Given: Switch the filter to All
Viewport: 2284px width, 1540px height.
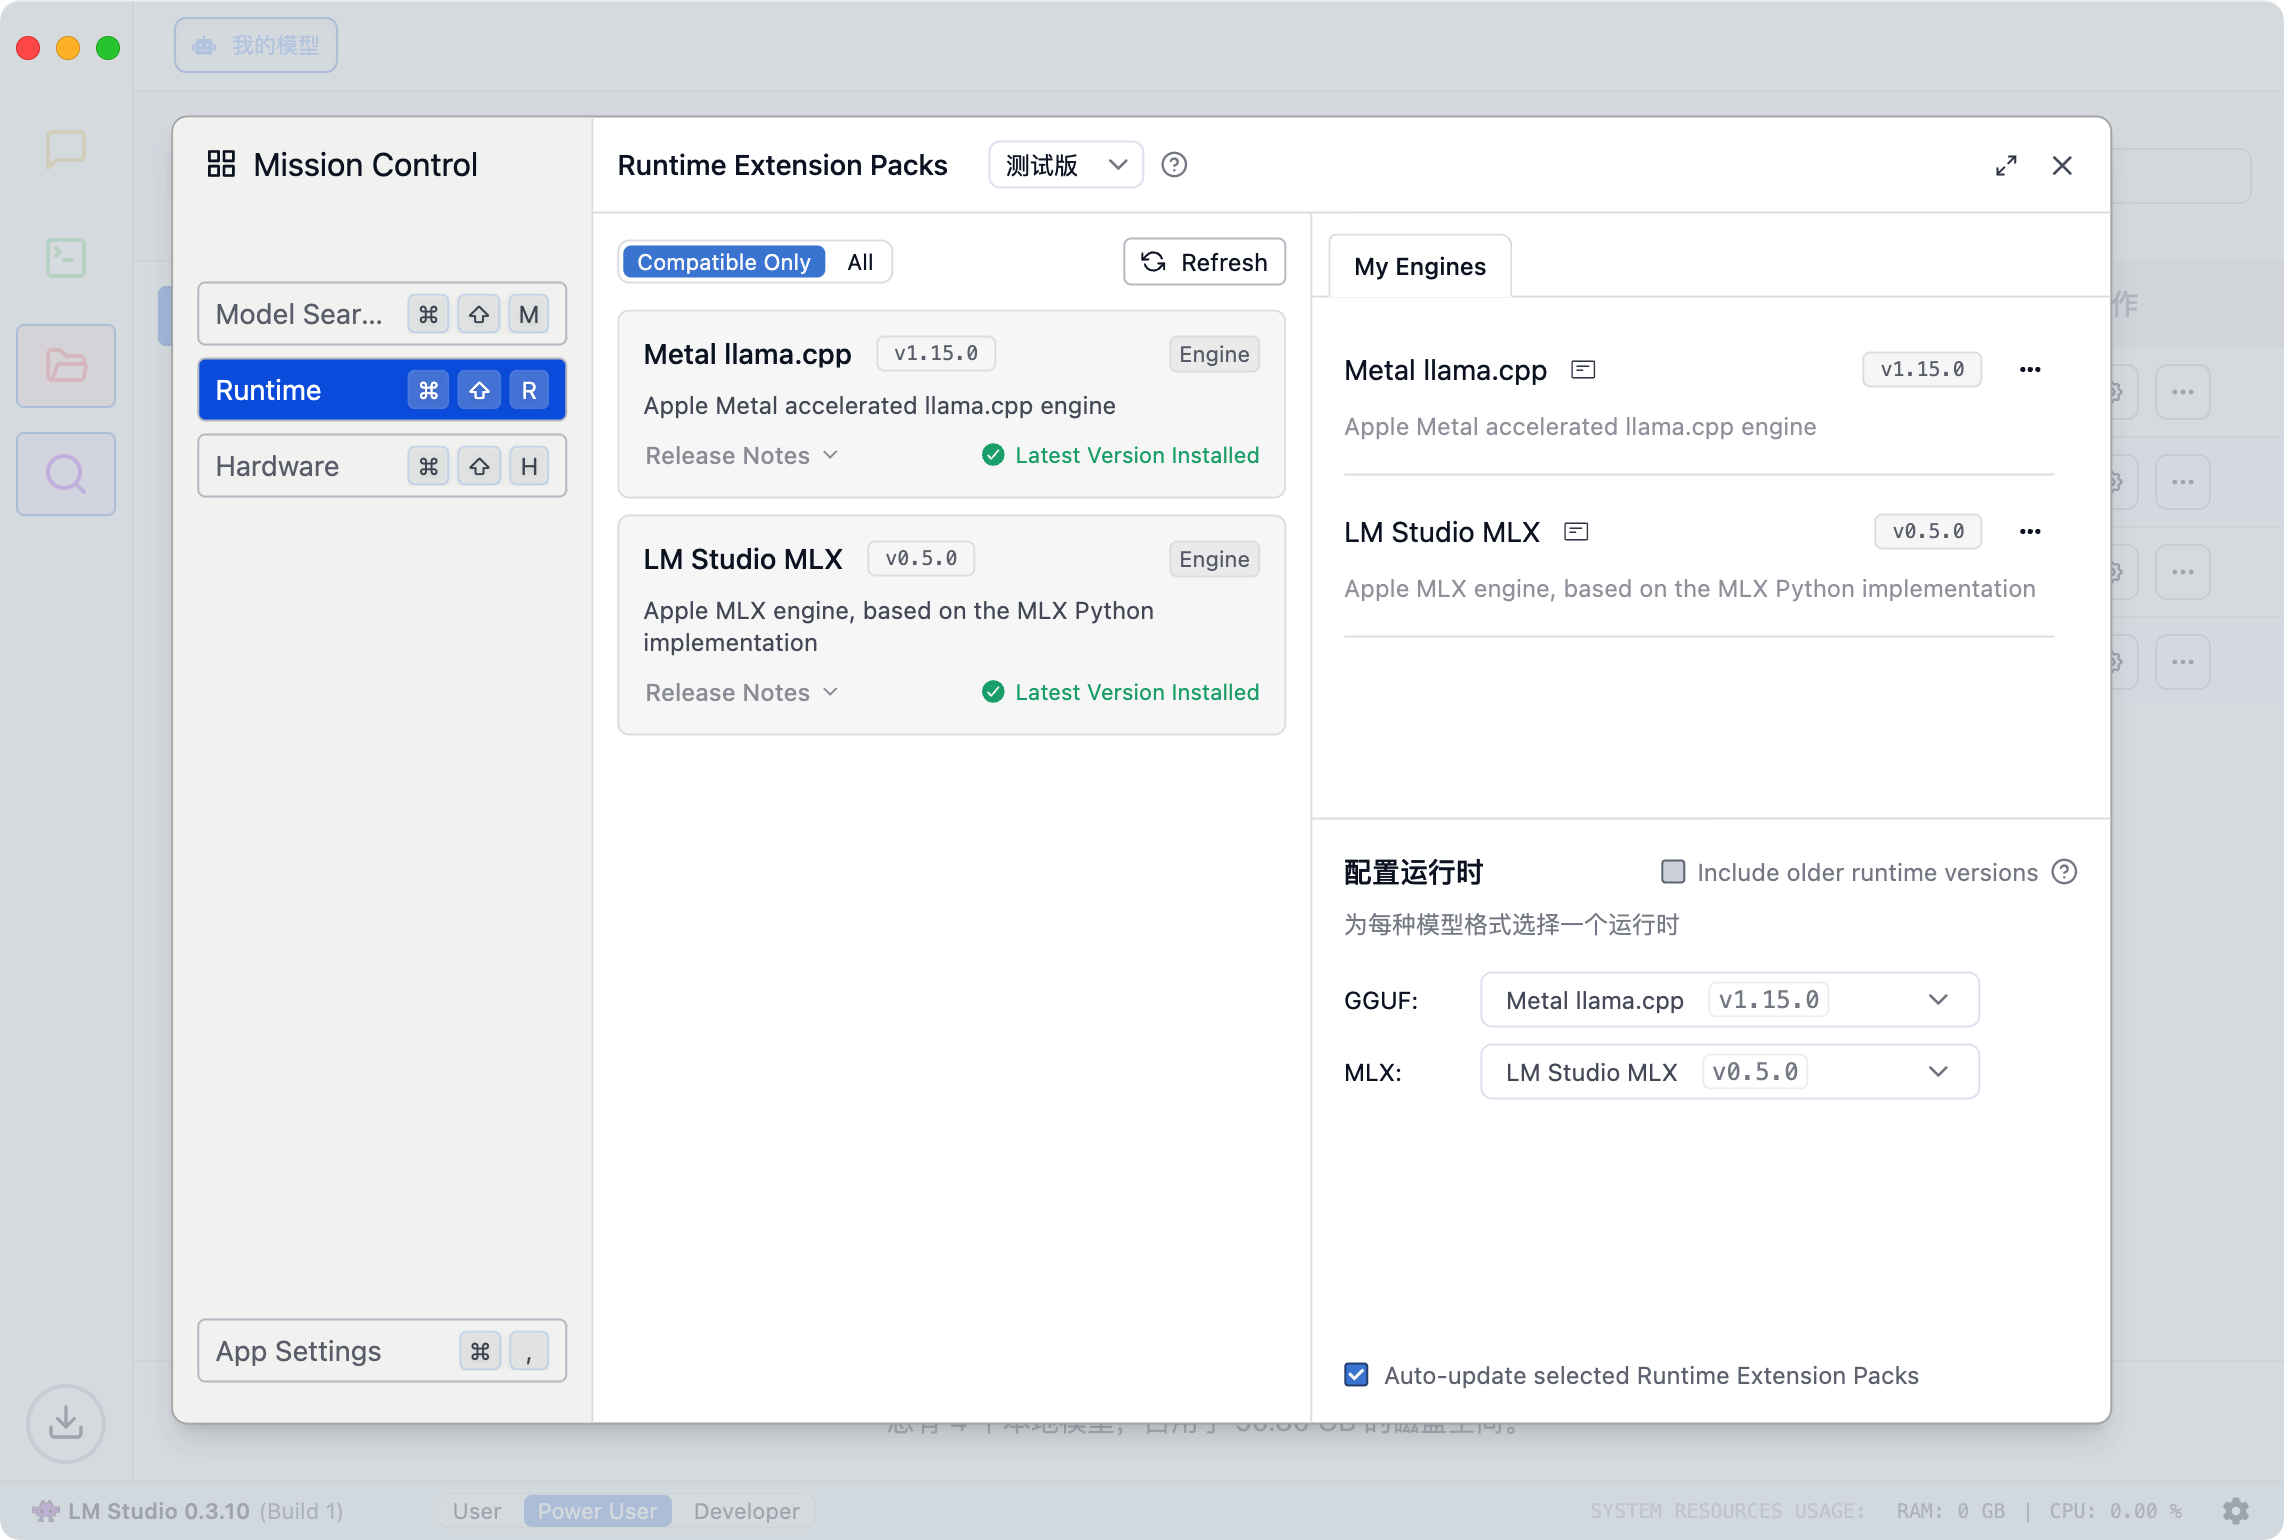Looking at the screenshot, I should (860, 262).
